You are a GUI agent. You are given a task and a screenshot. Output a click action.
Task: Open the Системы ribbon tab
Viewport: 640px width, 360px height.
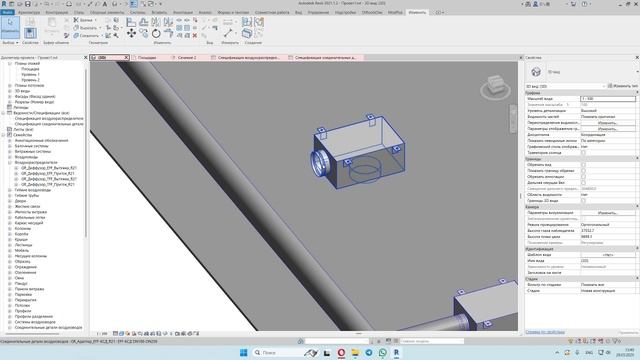click(x=138, y=13)
